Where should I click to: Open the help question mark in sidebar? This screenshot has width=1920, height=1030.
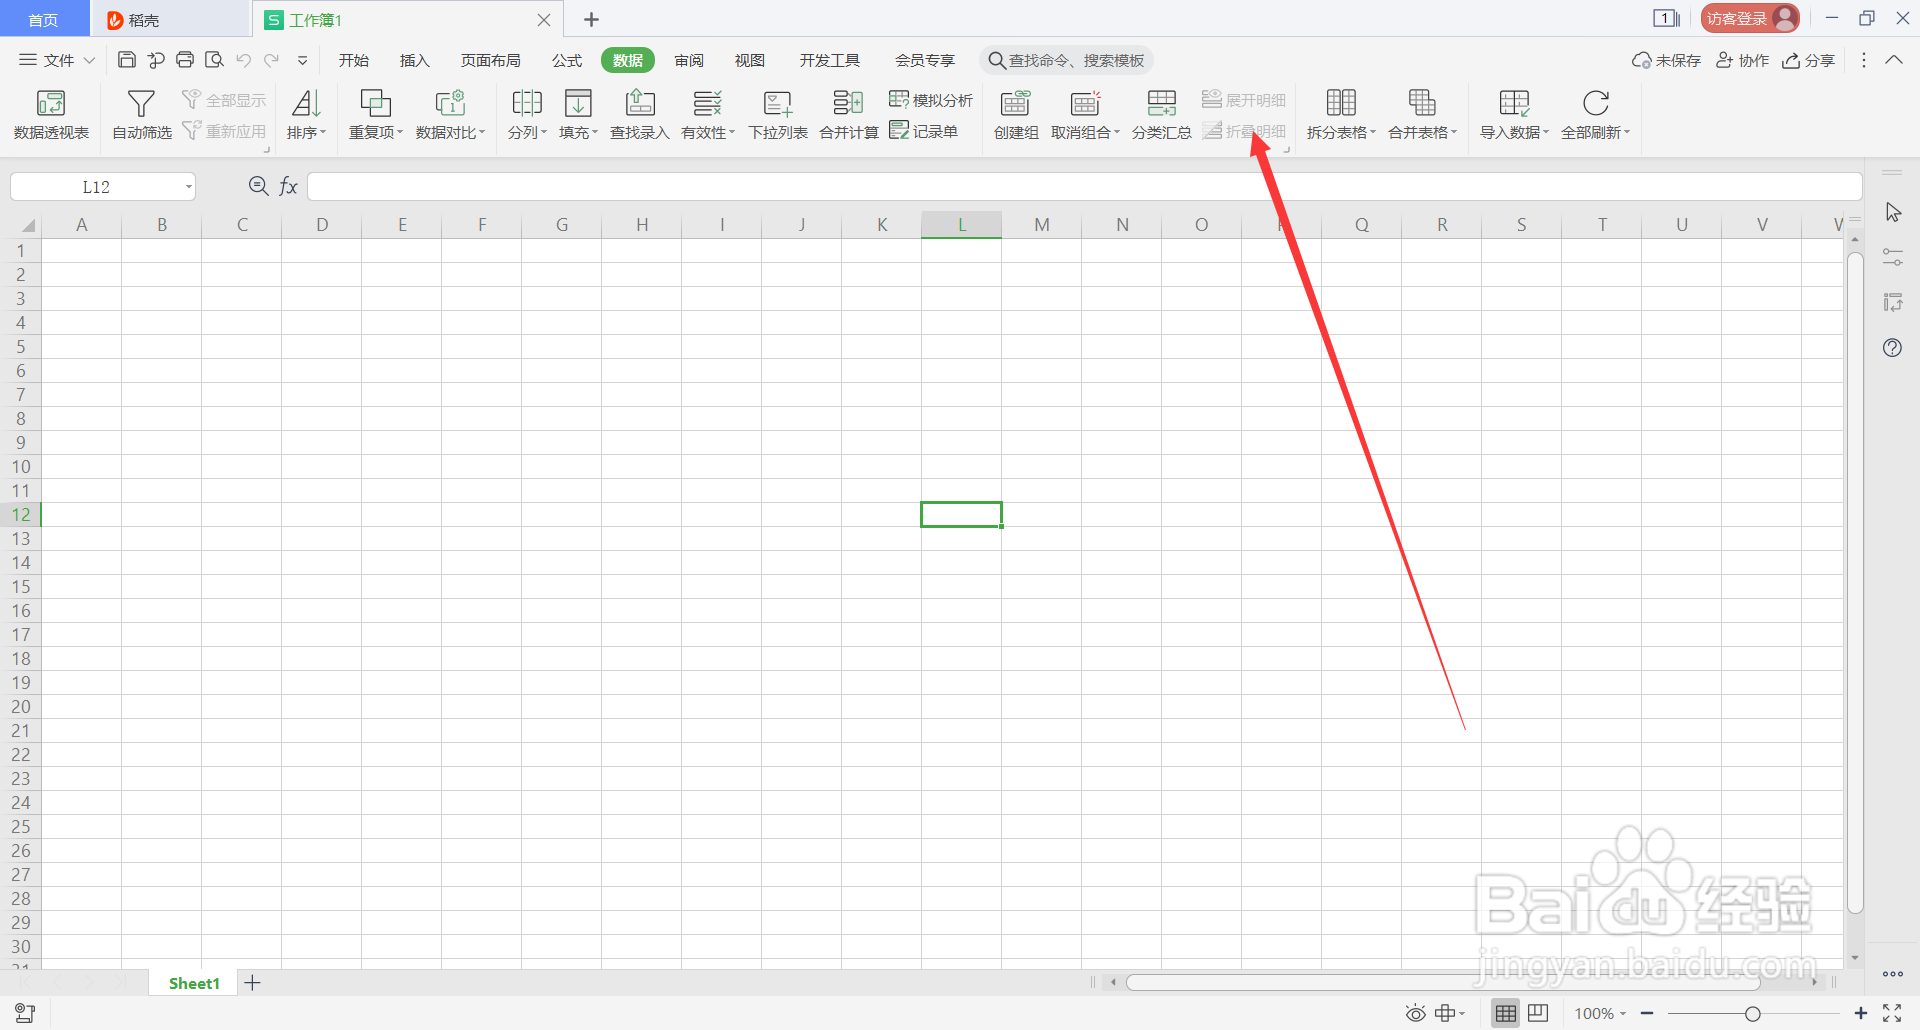pyautogui.click(x=1892, y=348)
